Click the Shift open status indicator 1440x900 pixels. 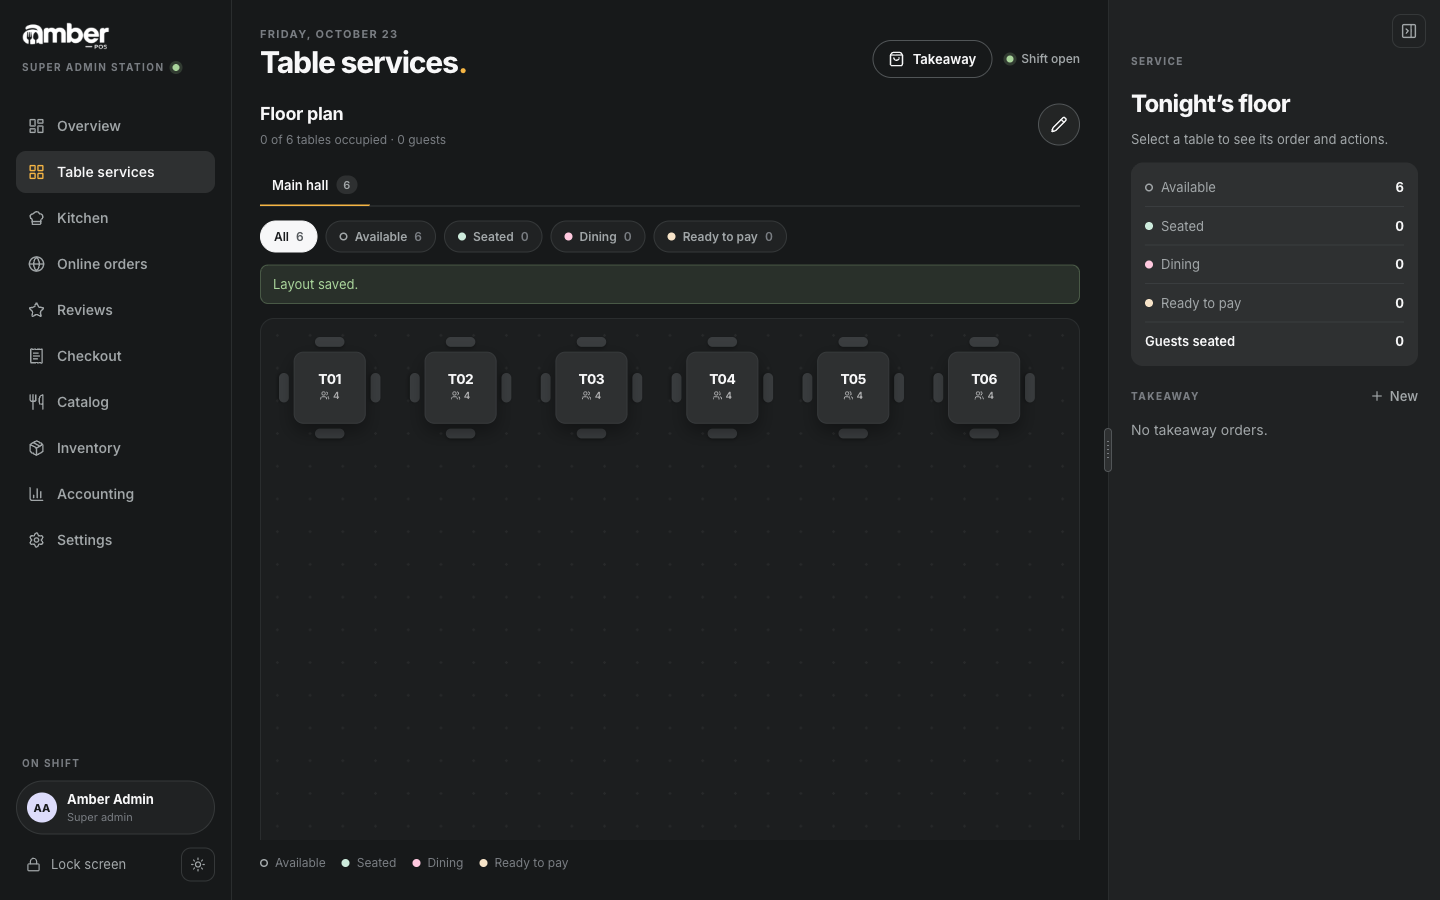coord(1042,59)
